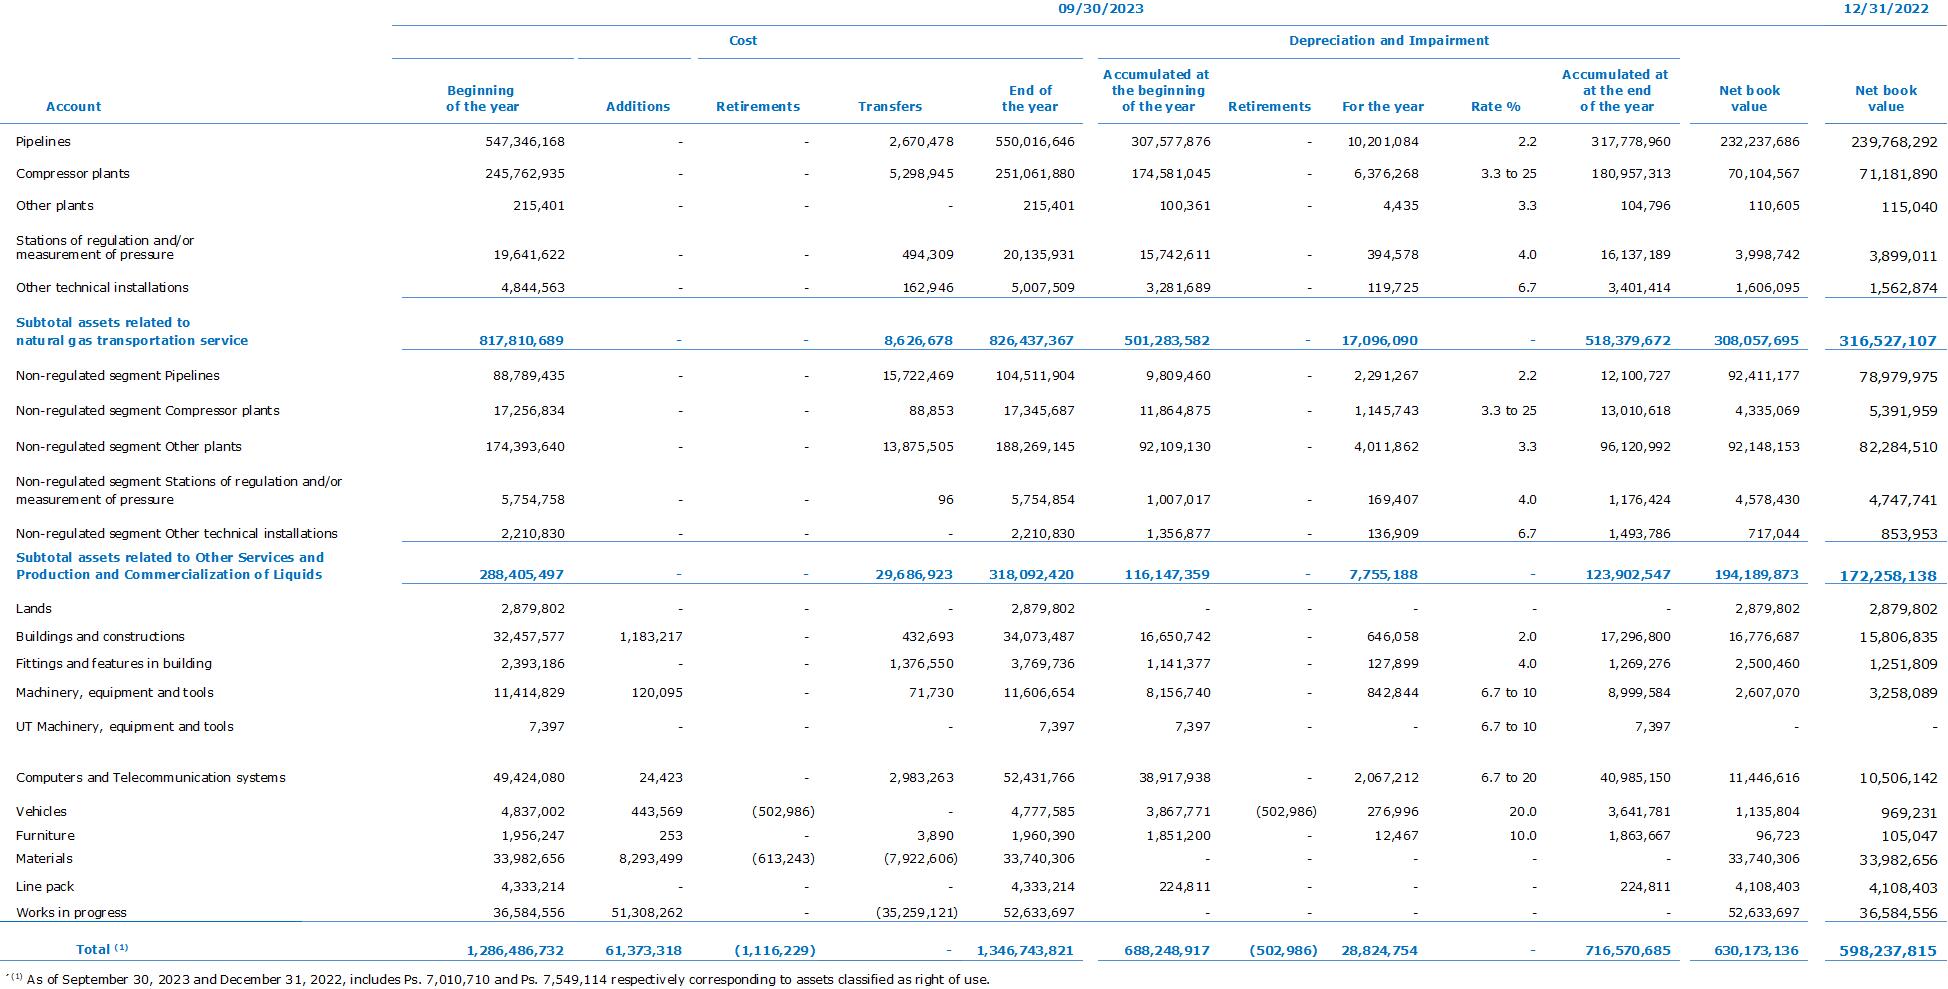Screen dimensions: 1948x989
Task: Click the 'Retirements' header under Cost
Action: (758, 107)
